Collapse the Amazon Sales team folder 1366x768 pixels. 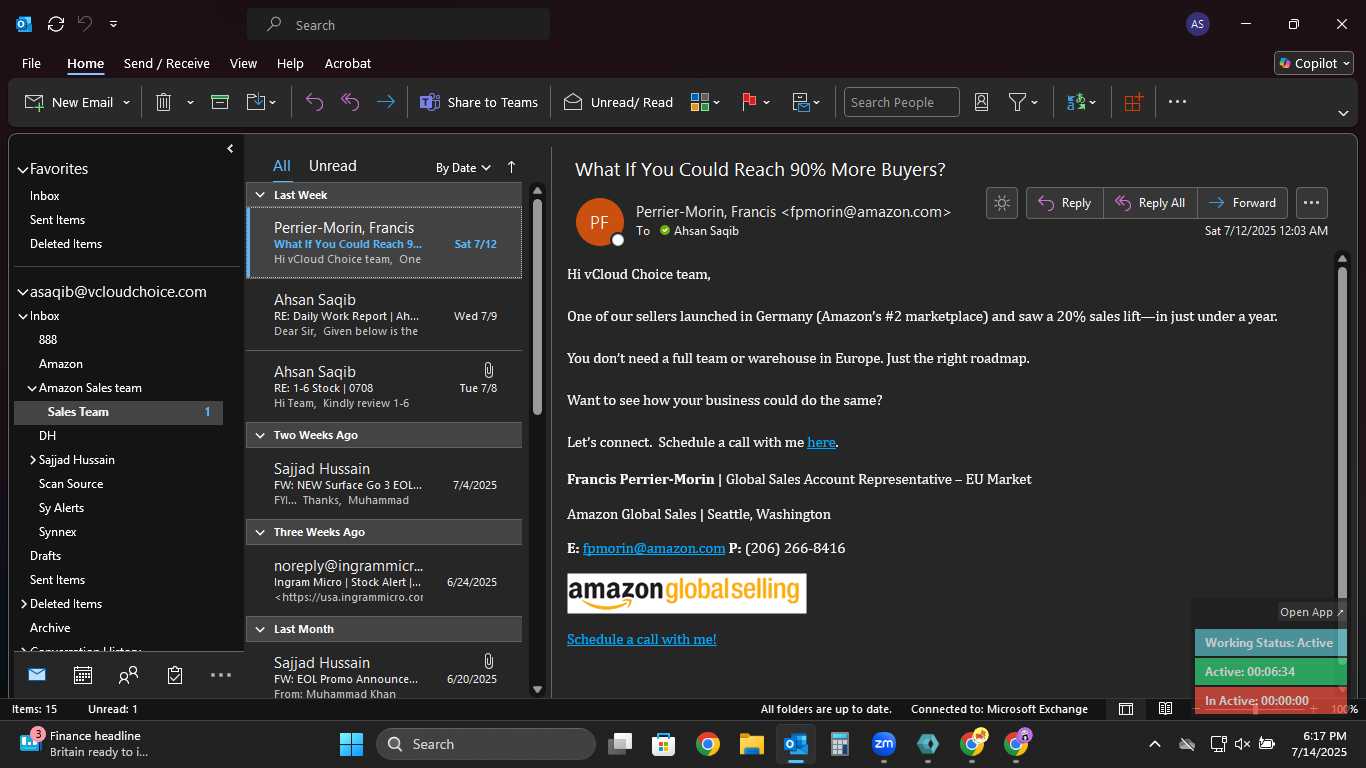coord(32,388)
